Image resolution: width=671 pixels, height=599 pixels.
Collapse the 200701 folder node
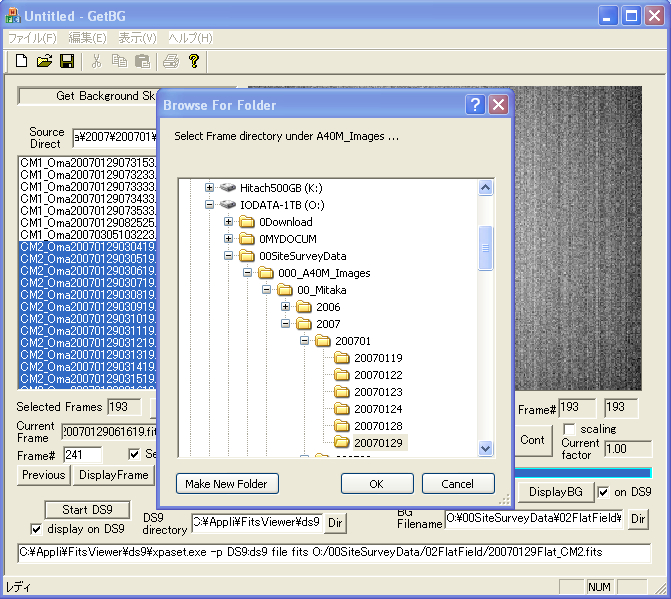tap(305, 341)
